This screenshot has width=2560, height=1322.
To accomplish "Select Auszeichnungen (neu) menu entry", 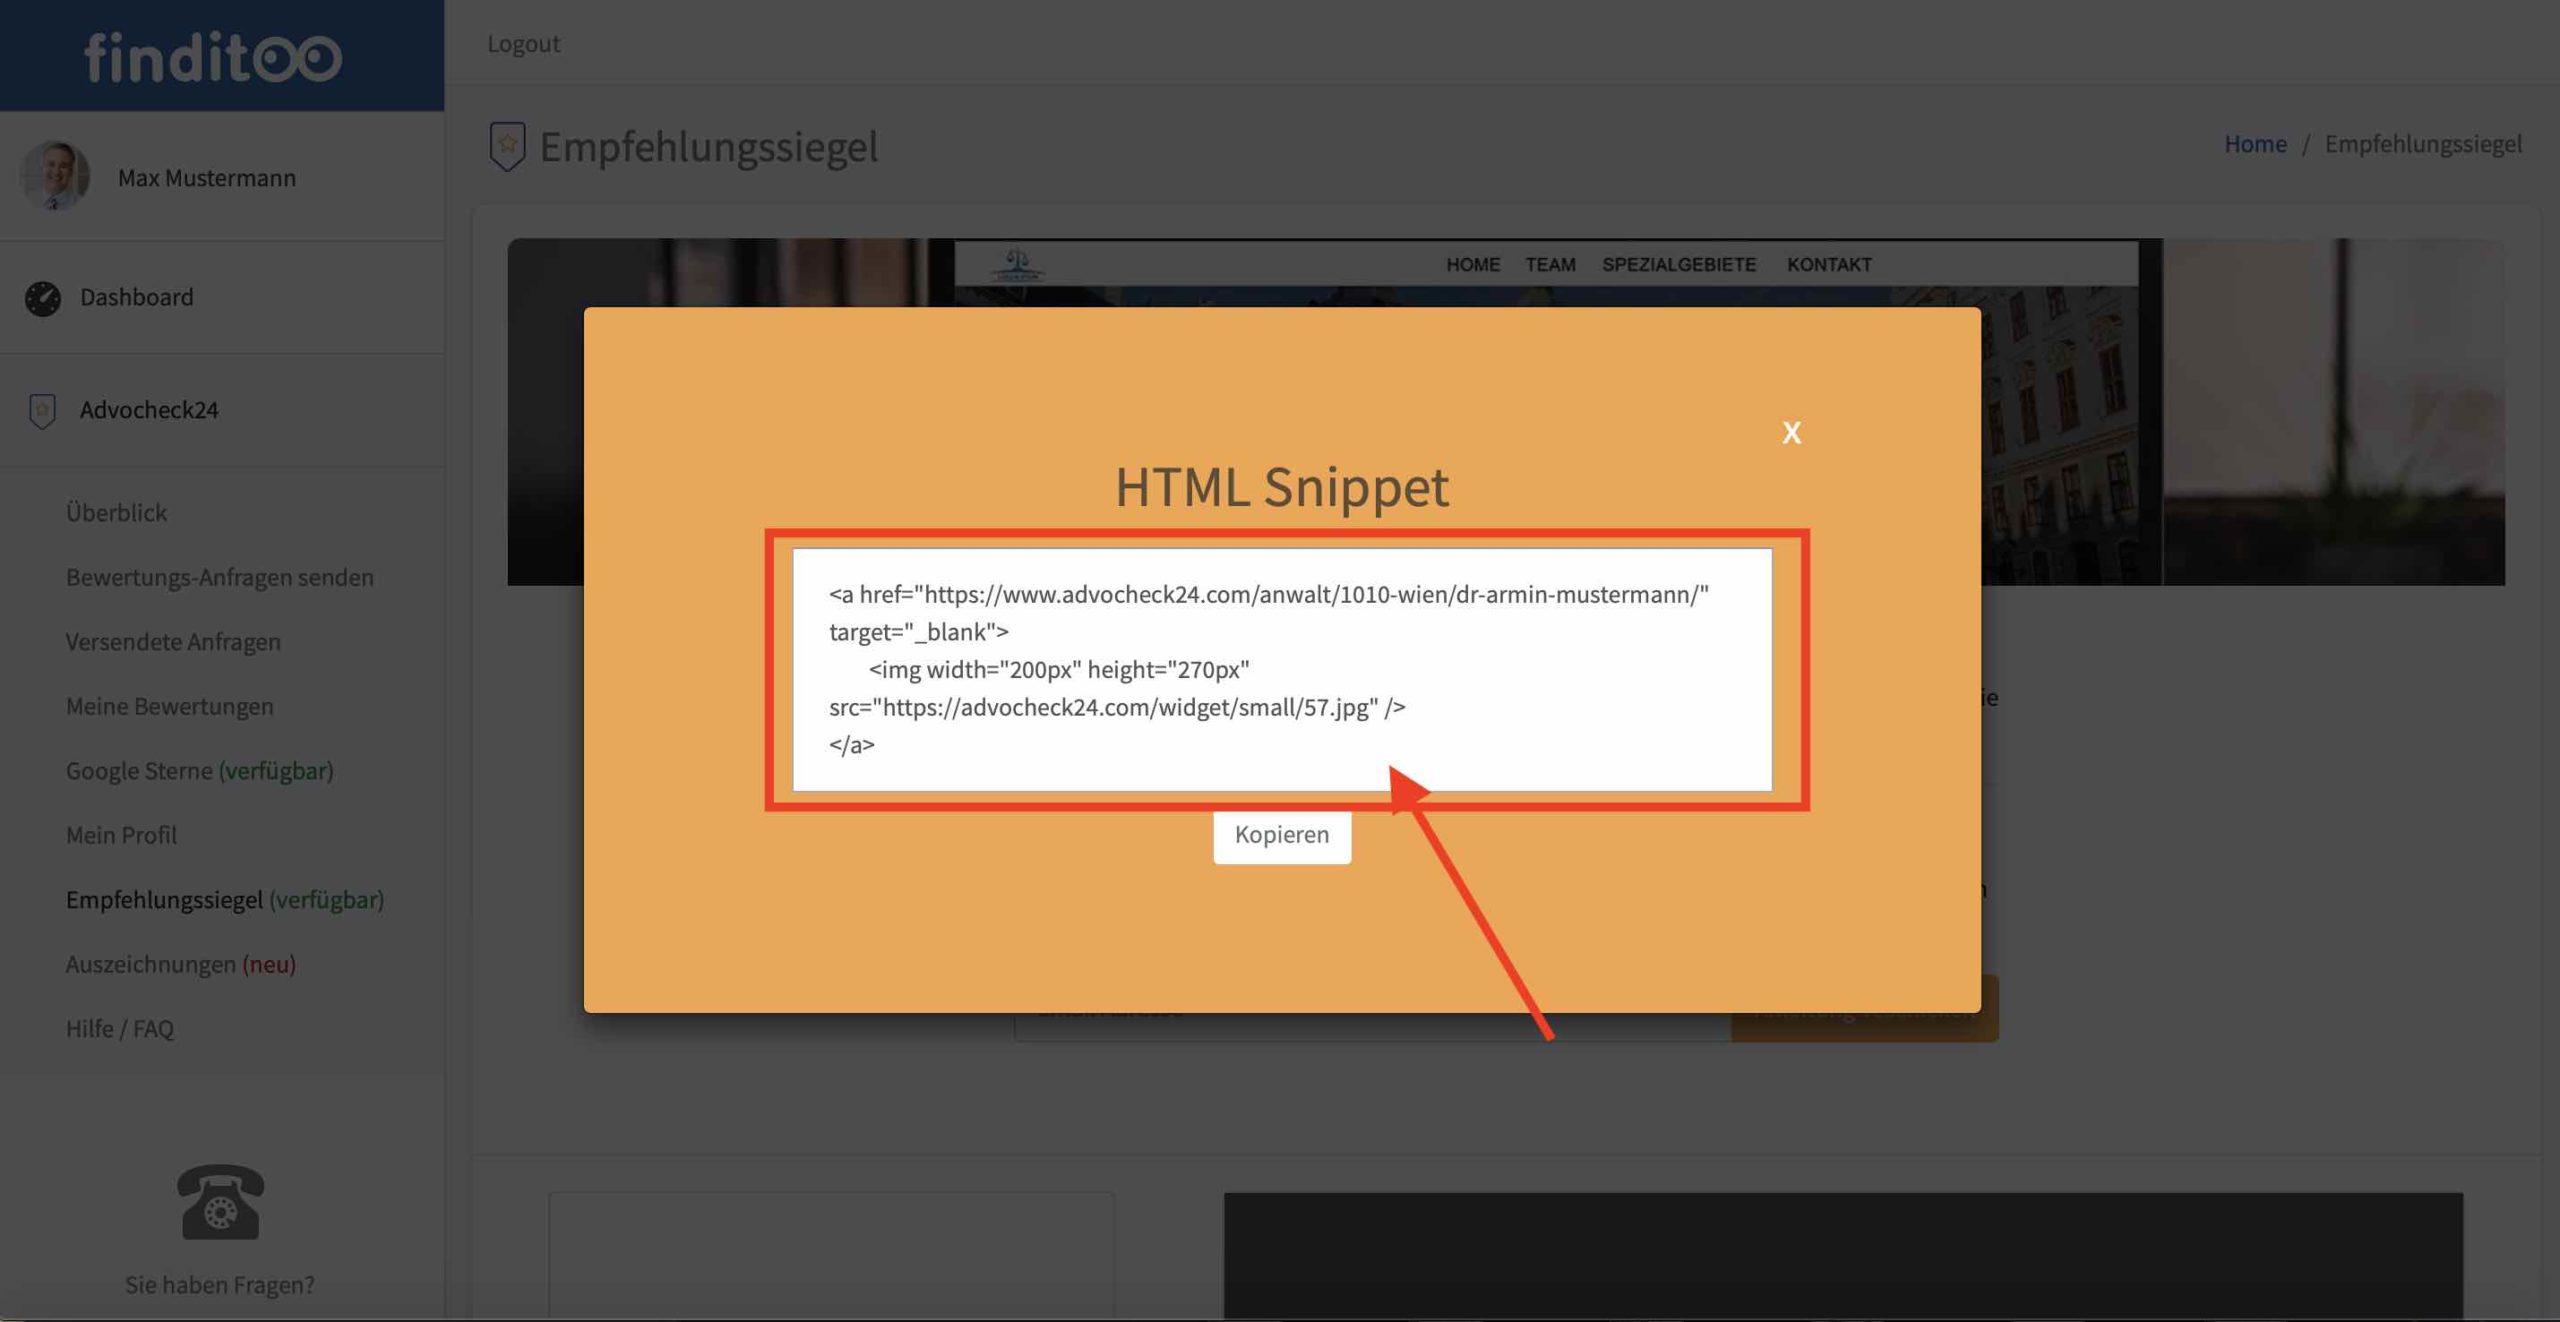I will [x=180, y=964].
